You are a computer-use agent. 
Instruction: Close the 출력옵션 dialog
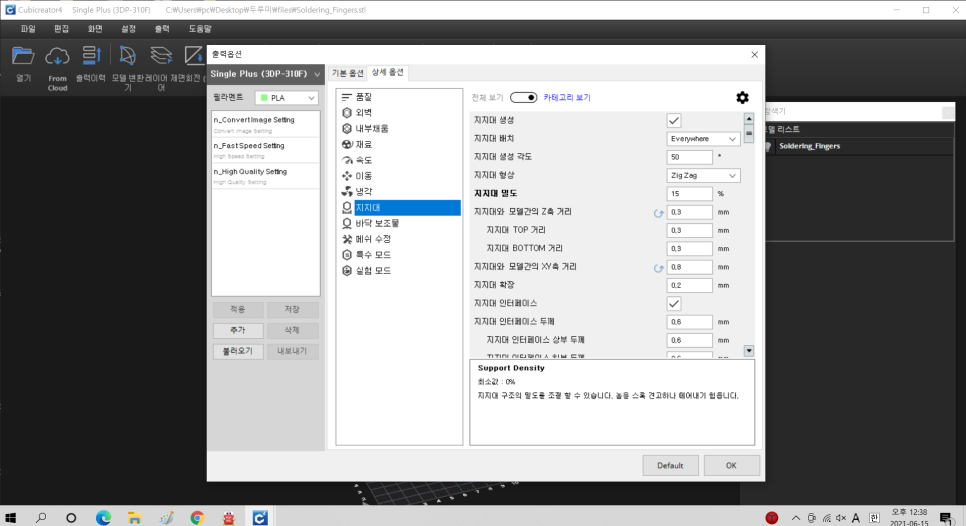(755, 55)
